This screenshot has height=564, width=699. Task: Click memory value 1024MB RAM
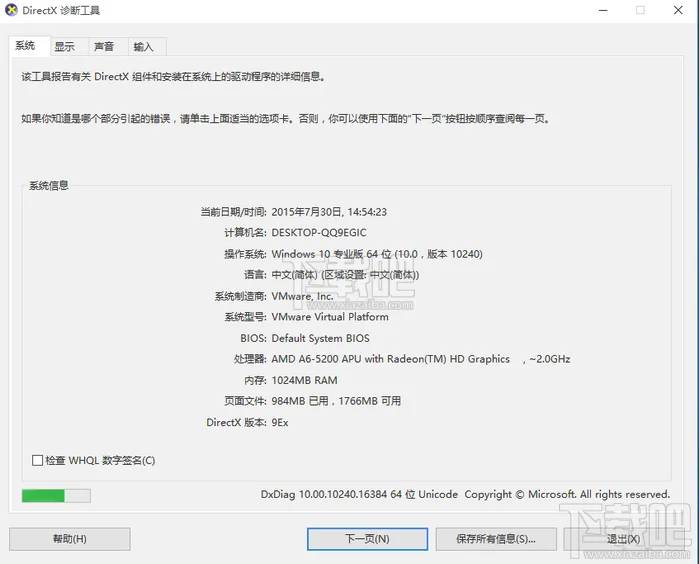click(304, 380)
